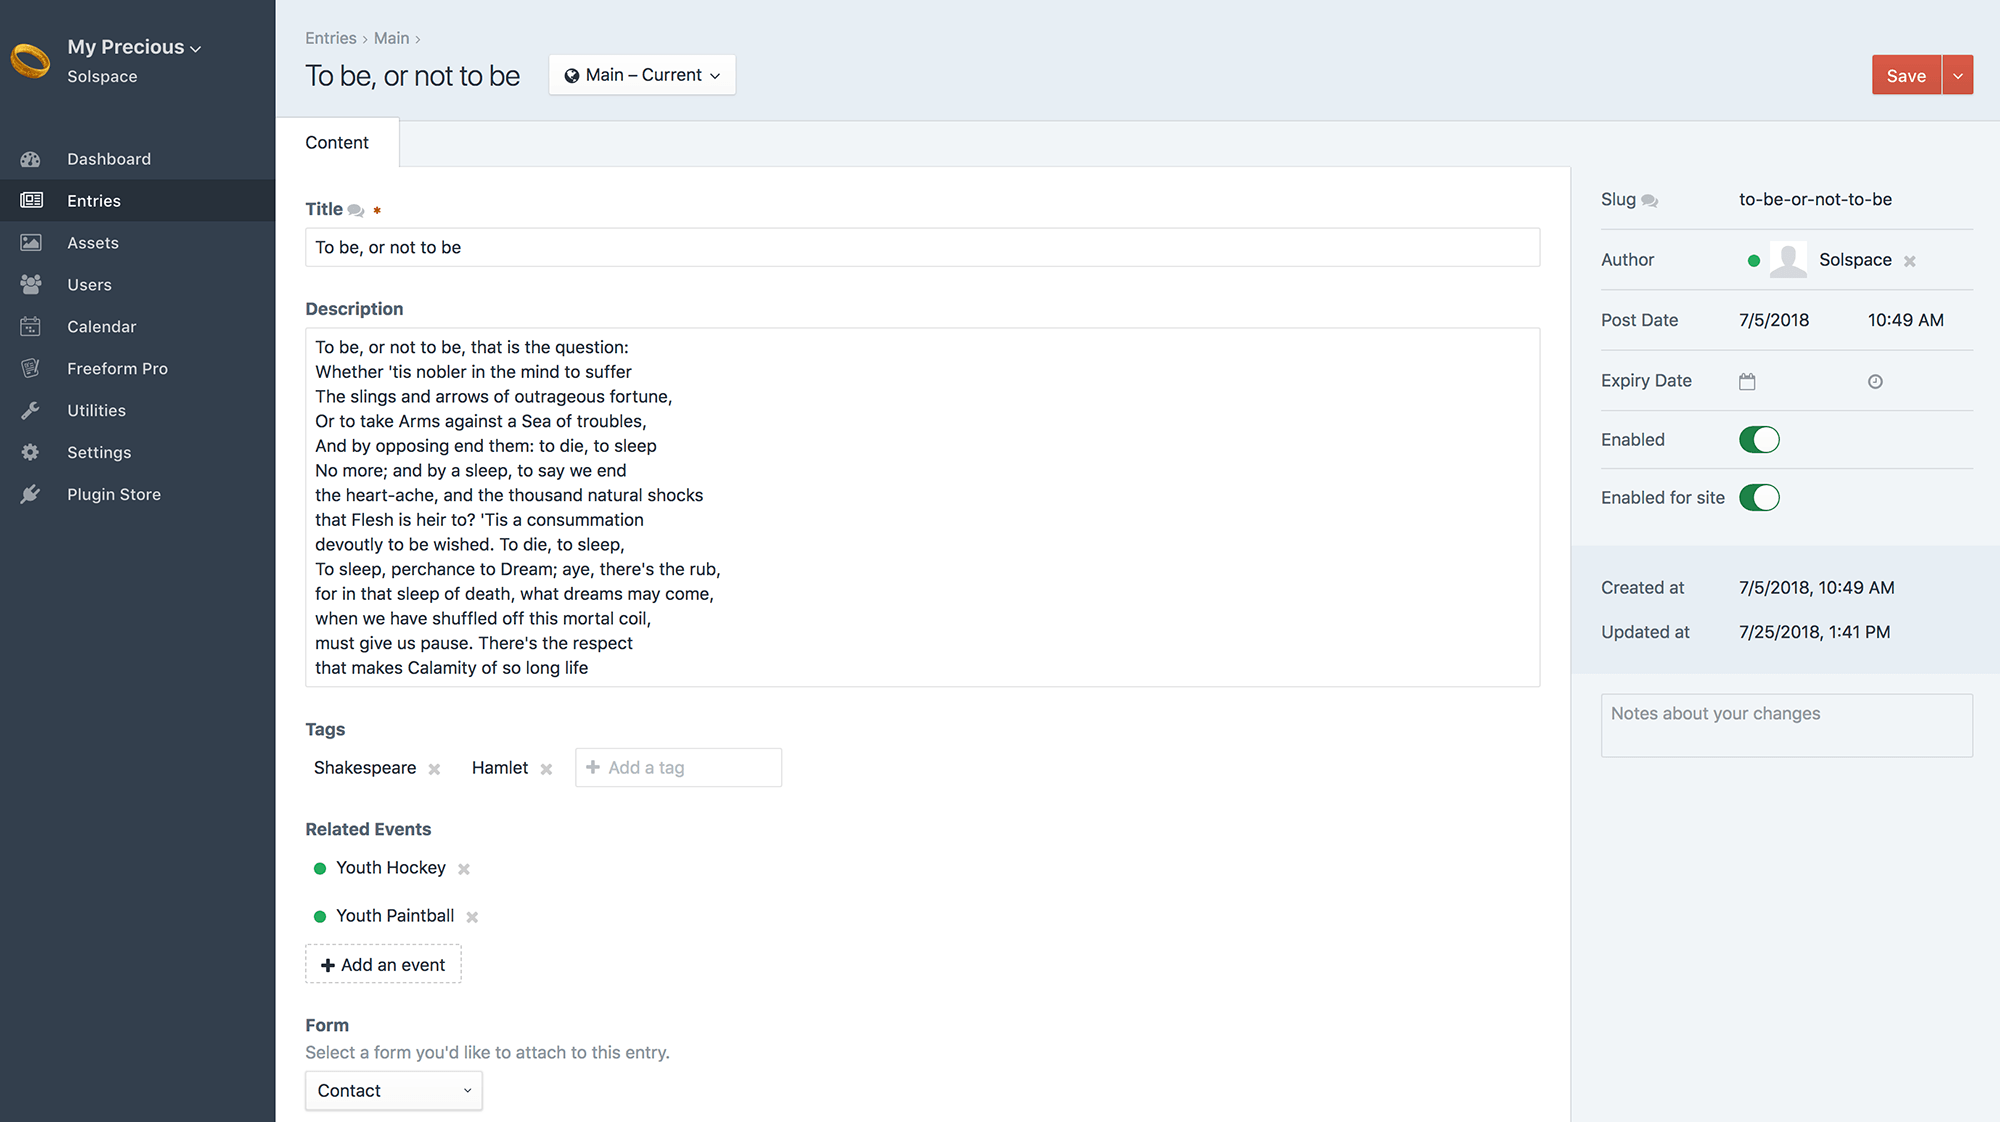Toggle the Enabled for site switch
The image size is (2000, 1122).
1759,498
